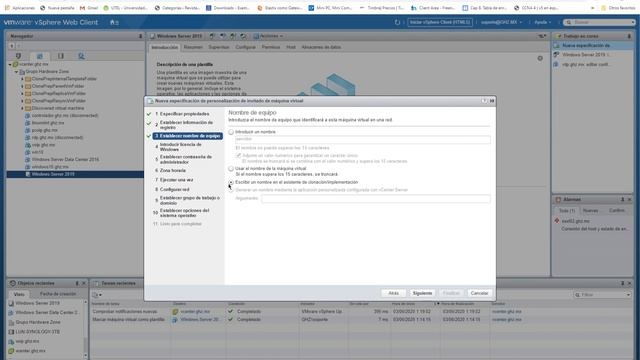Close the Objetos recientes panel

tap(84, 283)
